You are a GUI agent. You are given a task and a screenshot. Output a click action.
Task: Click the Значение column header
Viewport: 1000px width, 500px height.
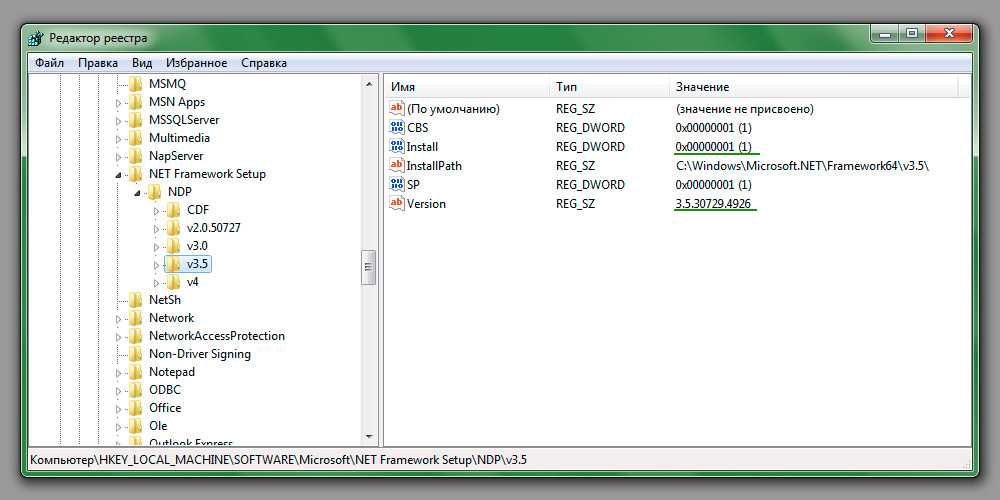click(702, 87)
